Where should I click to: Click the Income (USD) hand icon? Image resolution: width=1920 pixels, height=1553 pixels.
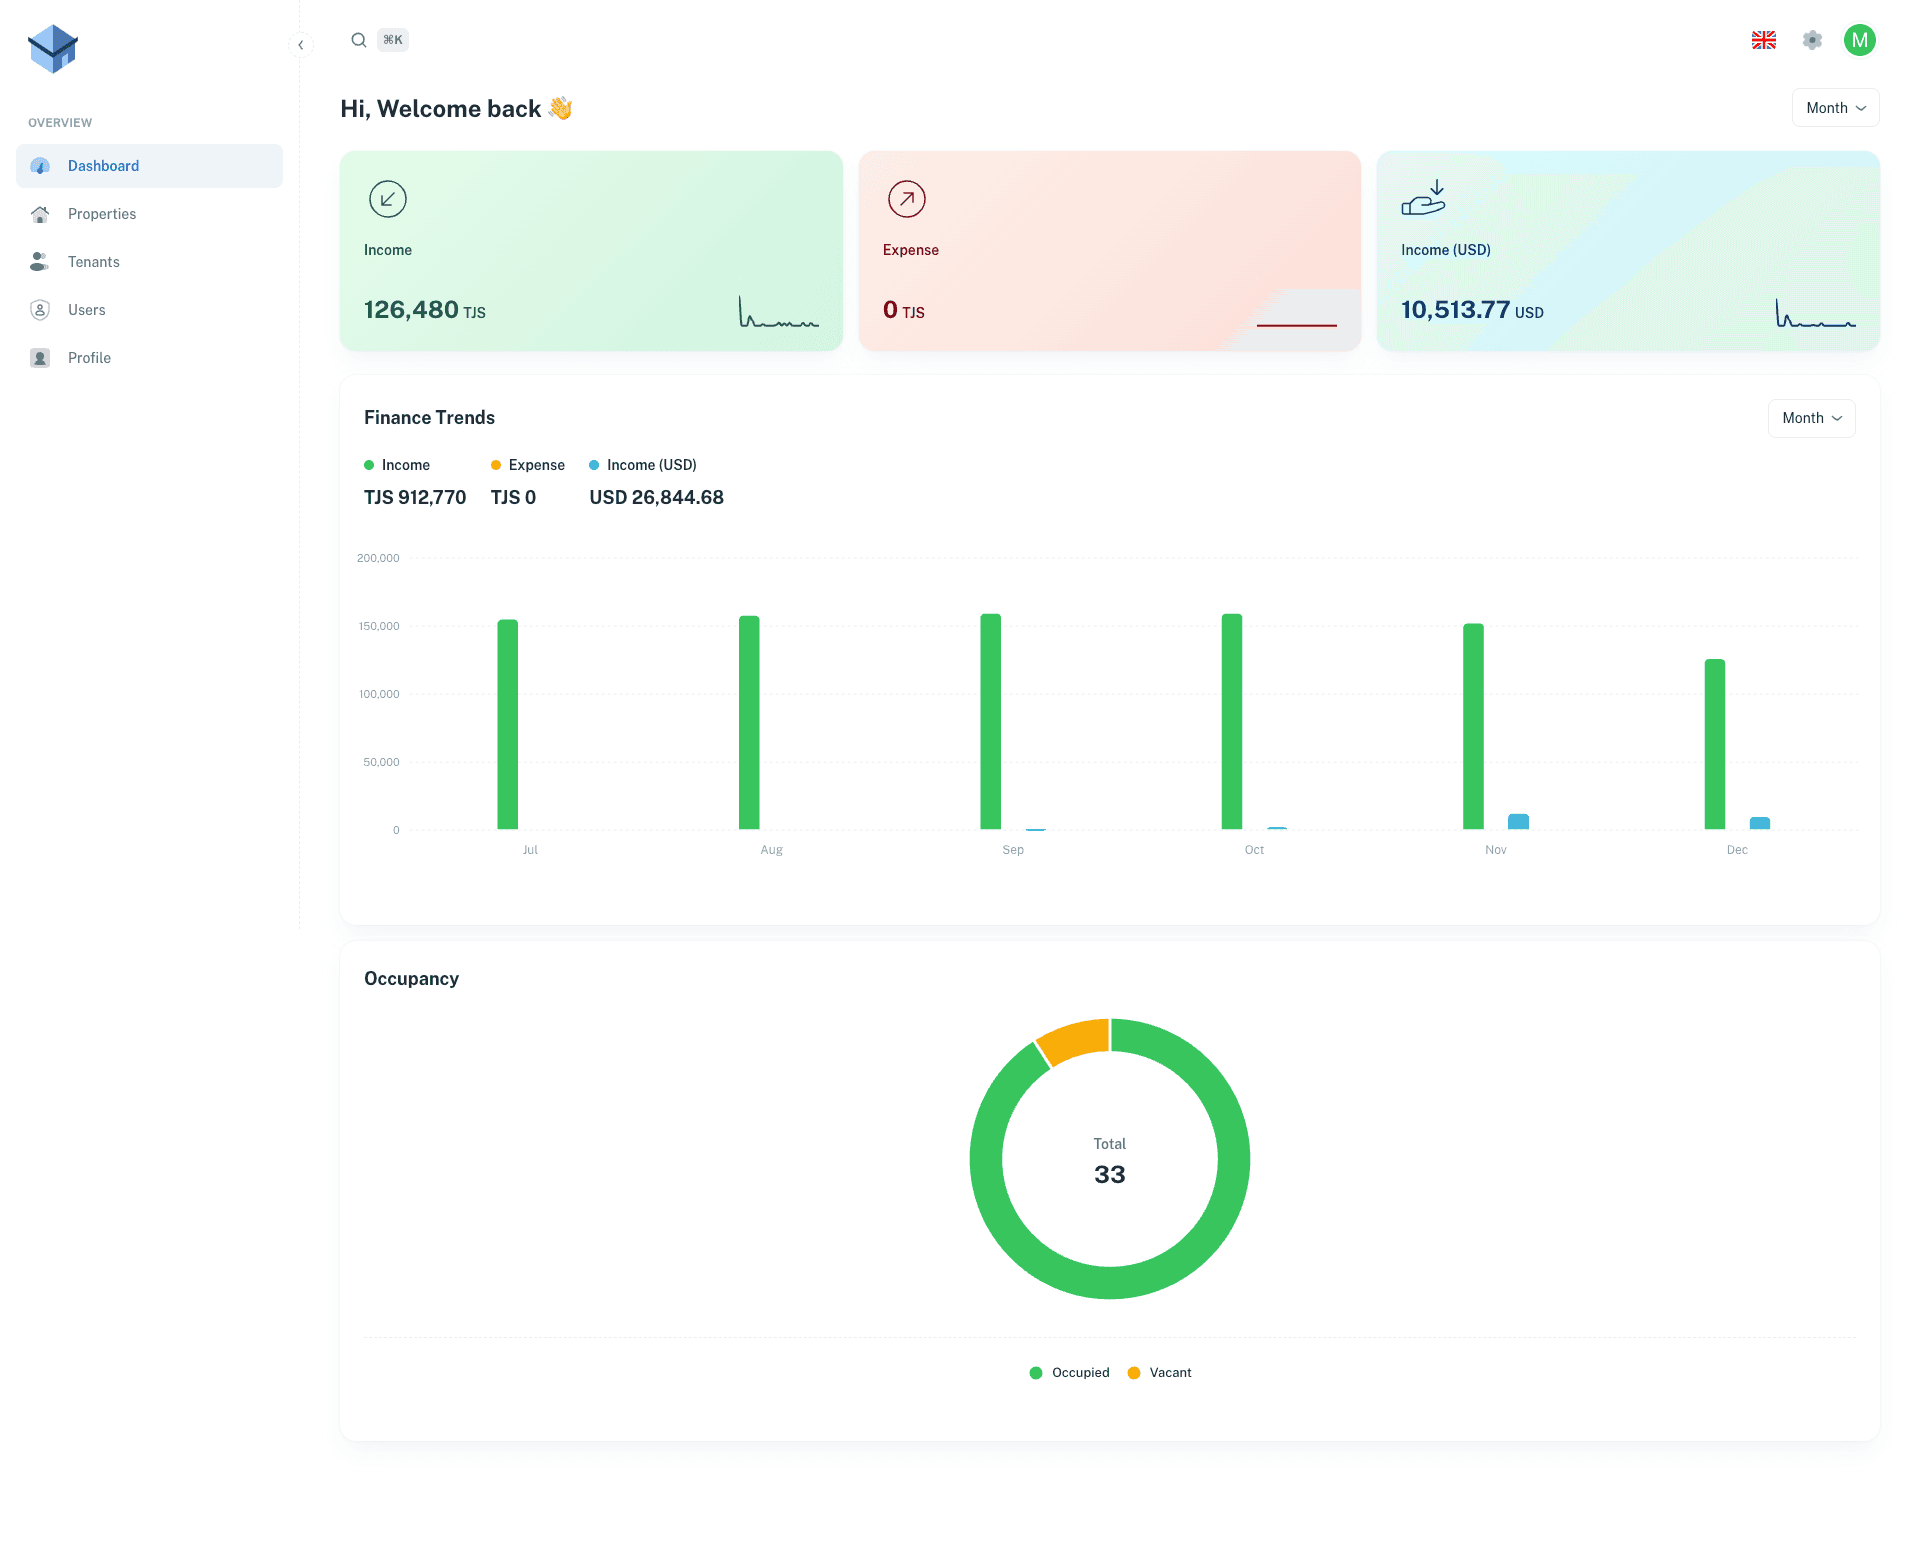[1423, 198]
